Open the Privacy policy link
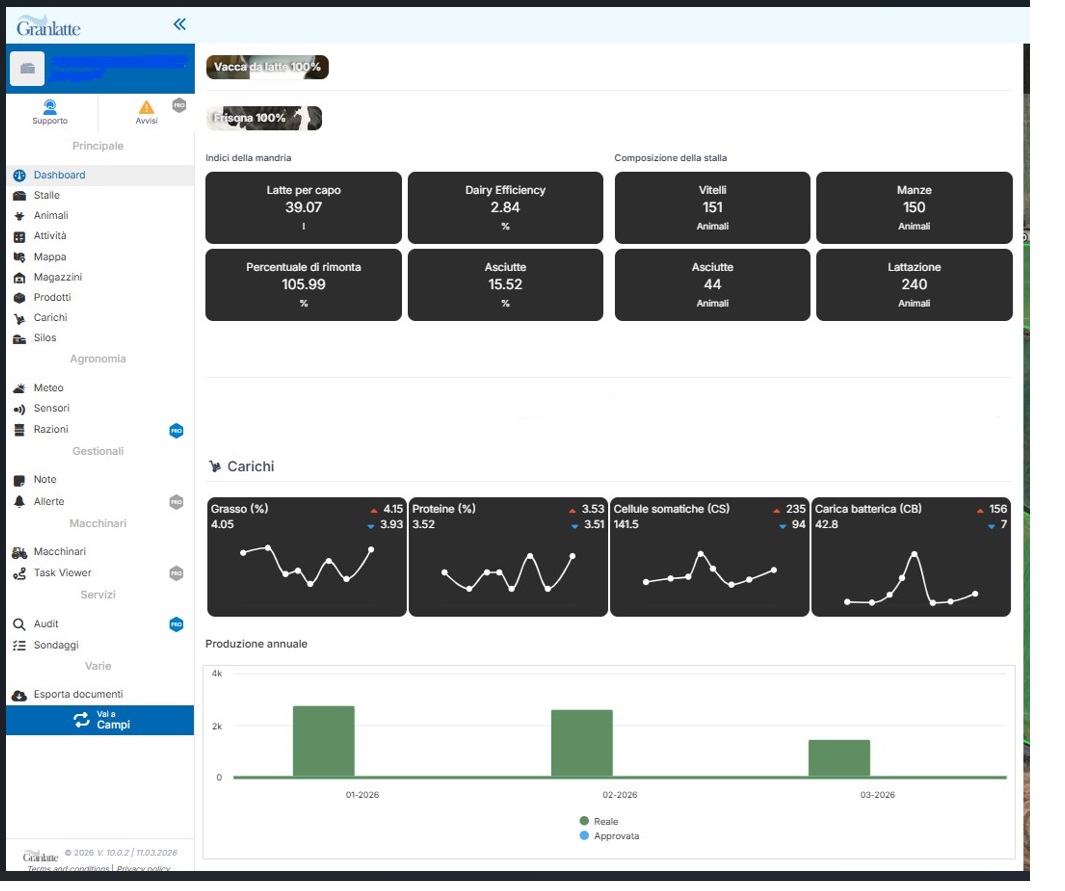 (x=143, y=869)
